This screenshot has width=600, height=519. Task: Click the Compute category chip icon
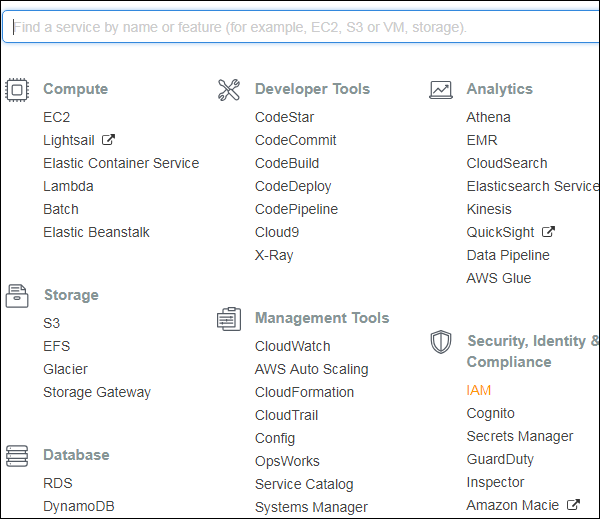(18, 90)
